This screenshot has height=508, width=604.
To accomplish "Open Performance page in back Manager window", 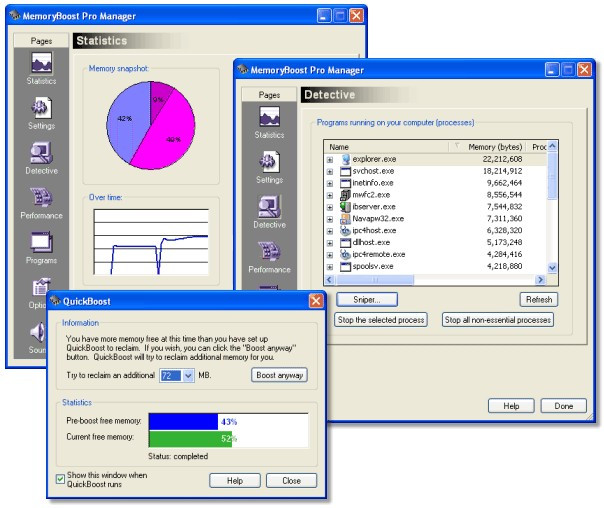I will pos(41,203).
